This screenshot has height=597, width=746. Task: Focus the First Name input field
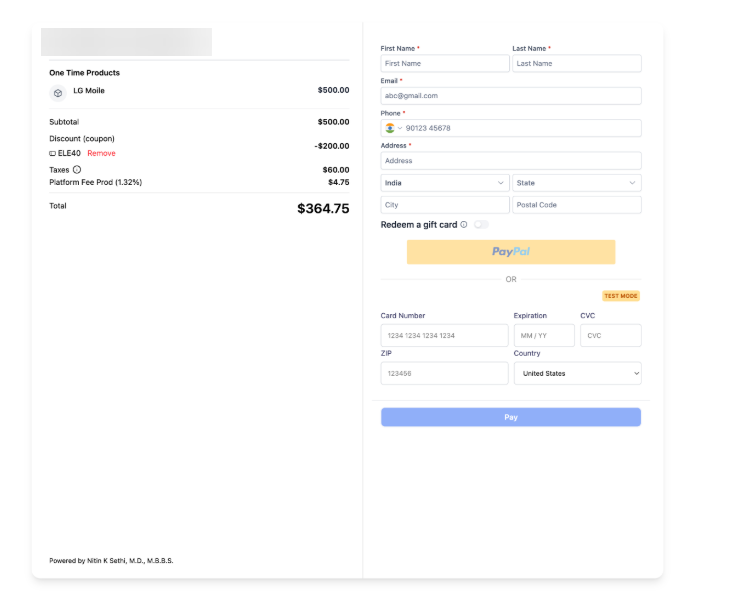[x=445, y=63]
